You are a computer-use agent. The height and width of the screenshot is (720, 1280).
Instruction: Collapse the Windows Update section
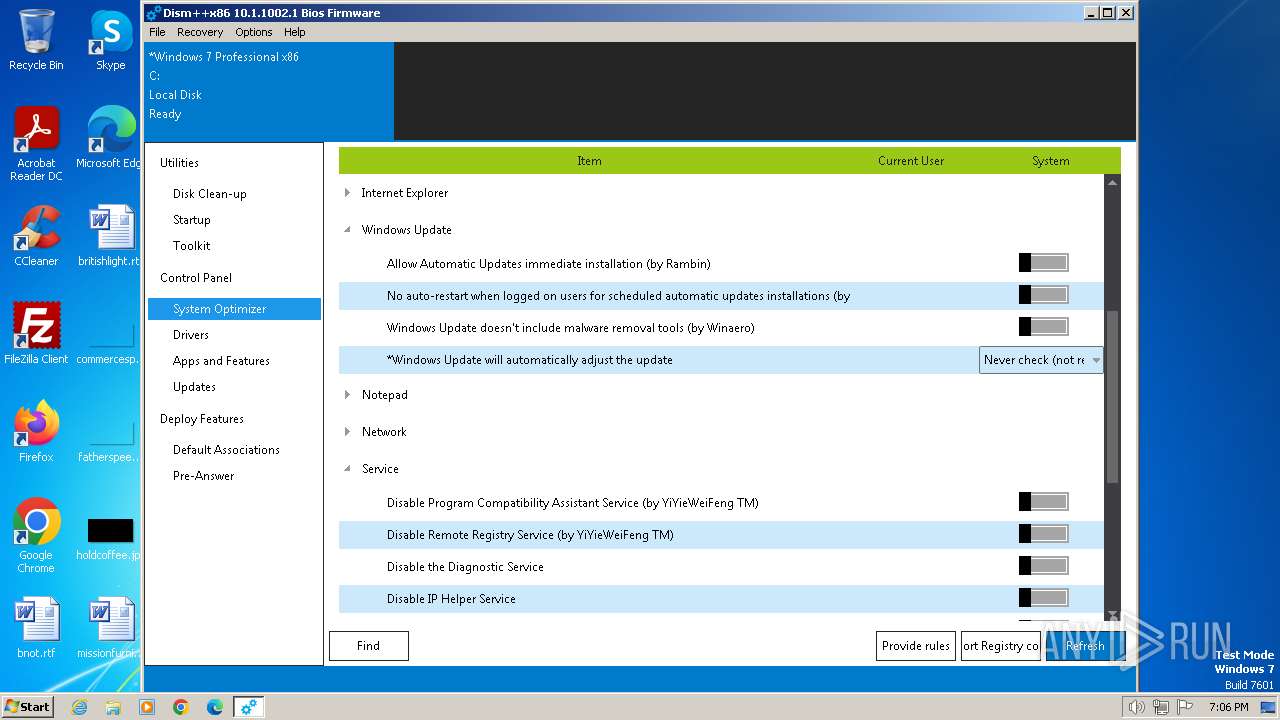point(348,230)
